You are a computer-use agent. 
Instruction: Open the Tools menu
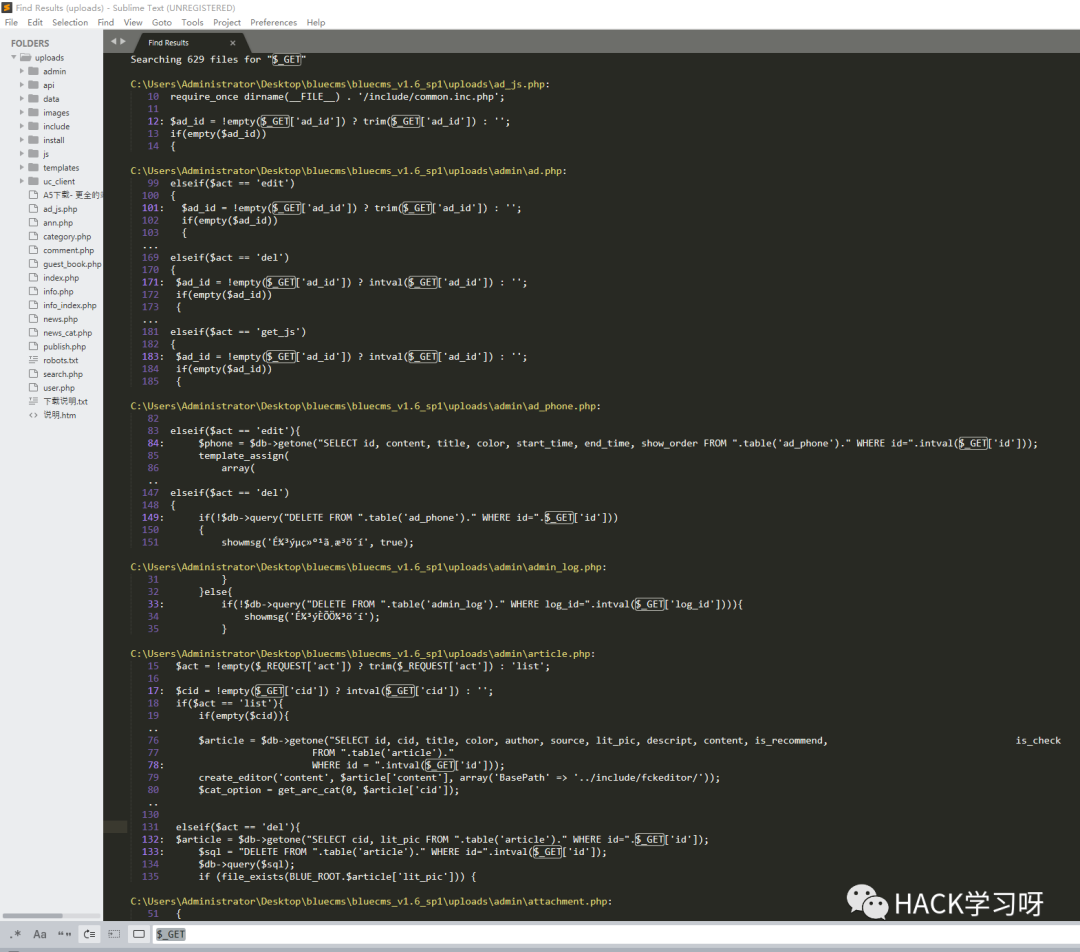coord(192,22)
